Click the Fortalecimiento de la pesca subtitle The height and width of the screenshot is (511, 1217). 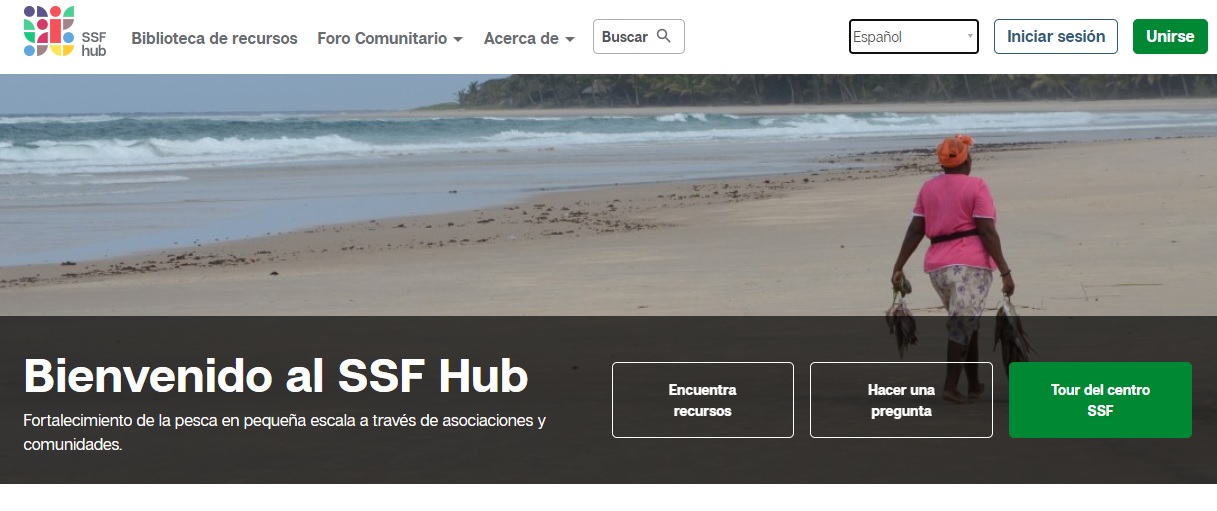click(x=285, y=432)
